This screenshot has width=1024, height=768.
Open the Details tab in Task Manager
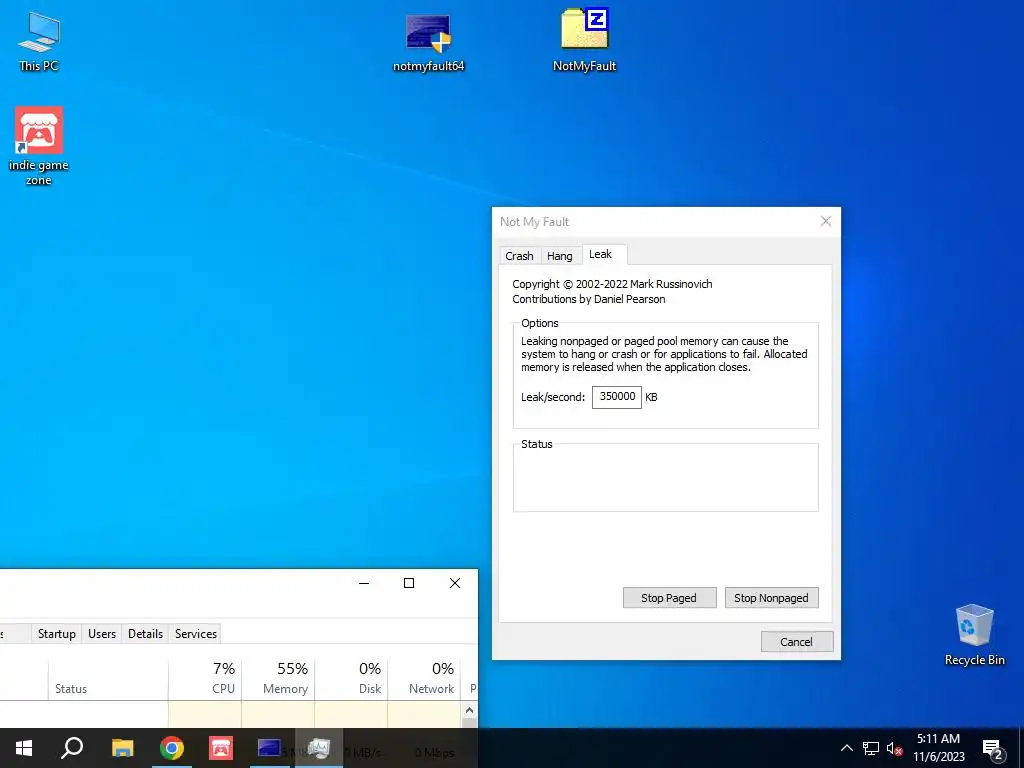[146, 633]
